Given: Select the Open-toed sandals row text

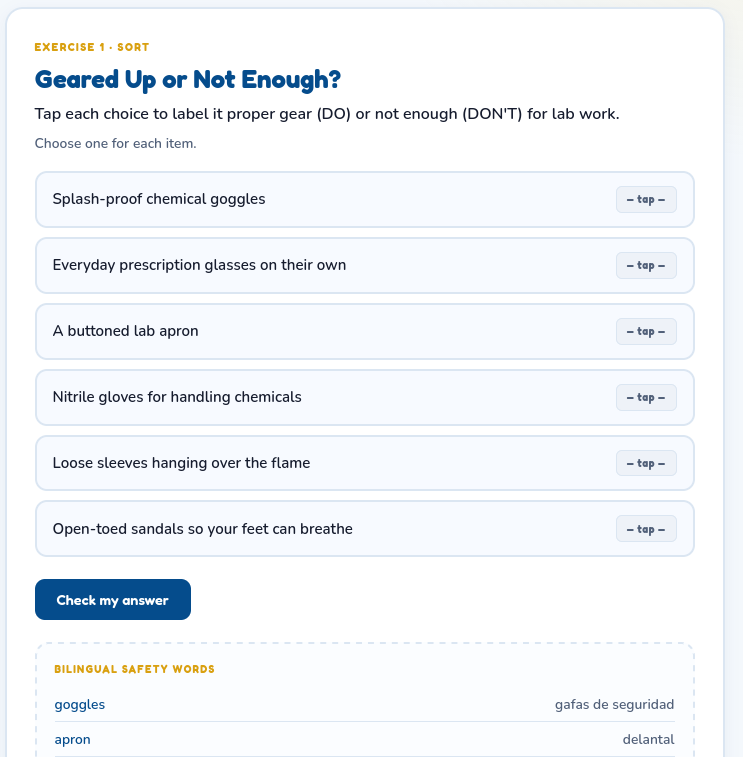Looking at the screenshot, I should click(202, 529).
